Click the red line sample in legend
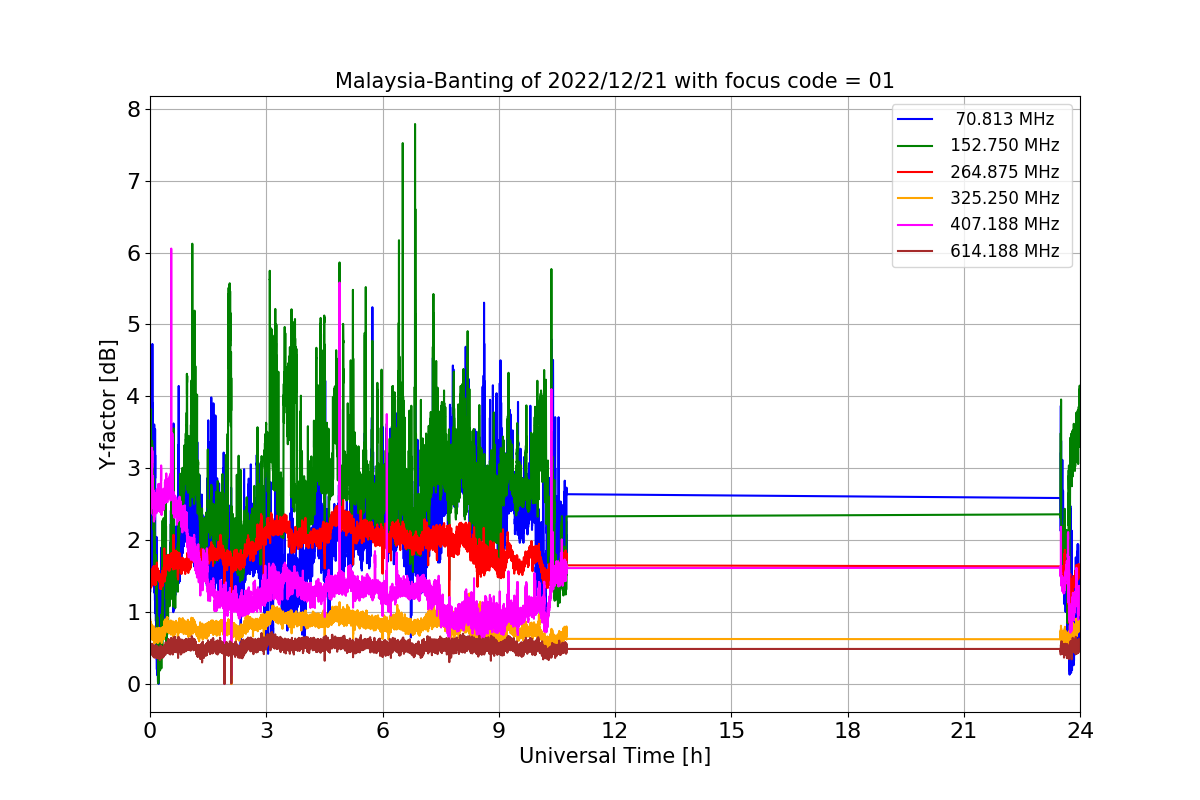This screenshot has height=800, width=1200. 915,172
